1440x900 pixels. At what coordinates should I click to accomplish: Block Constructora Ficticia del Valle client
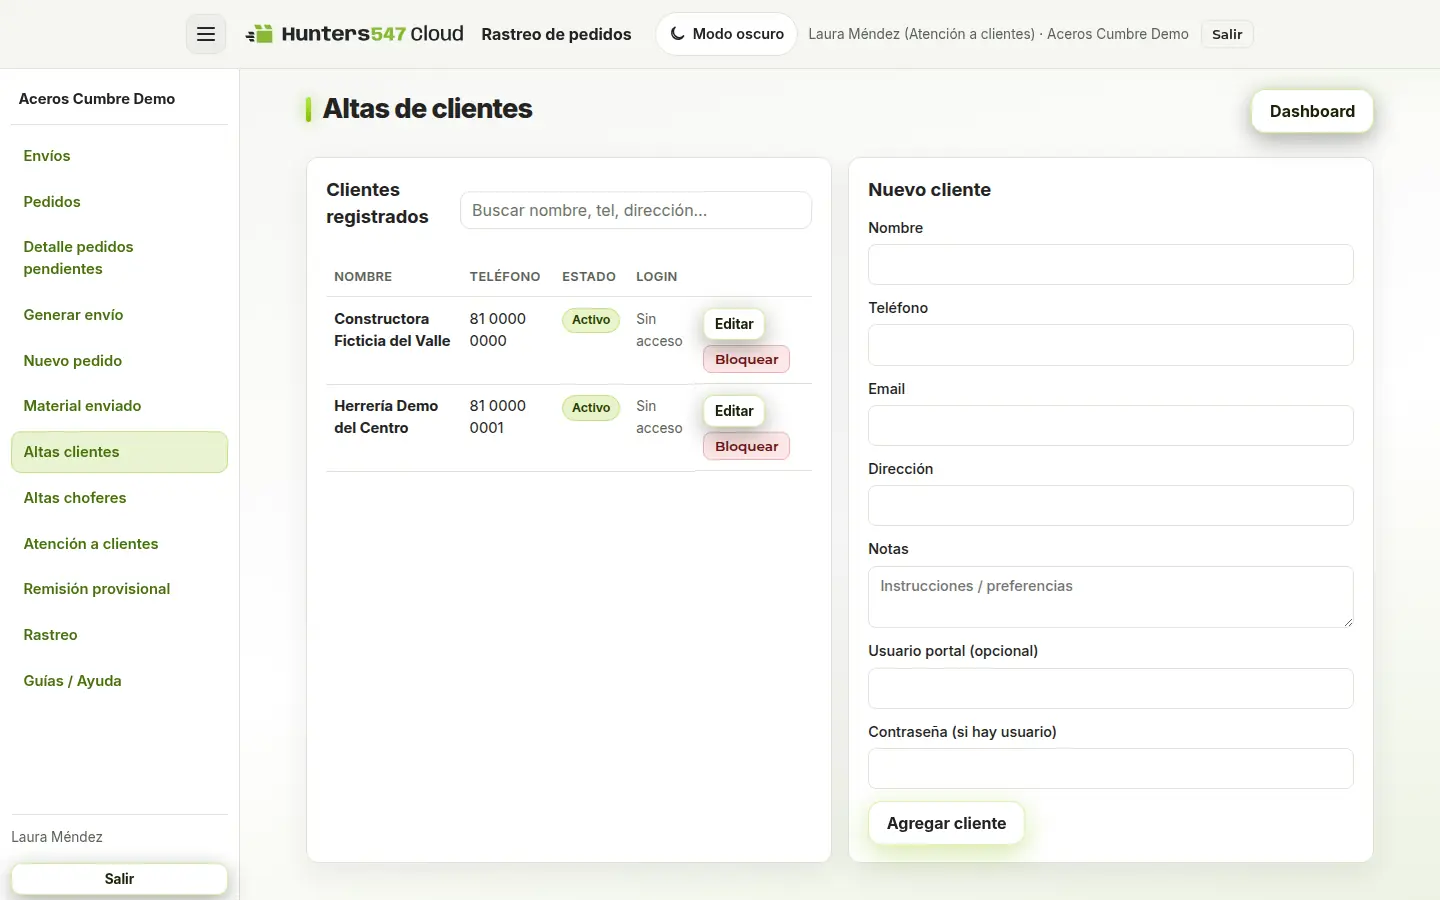pyautogui.click(x=746, y=359)
